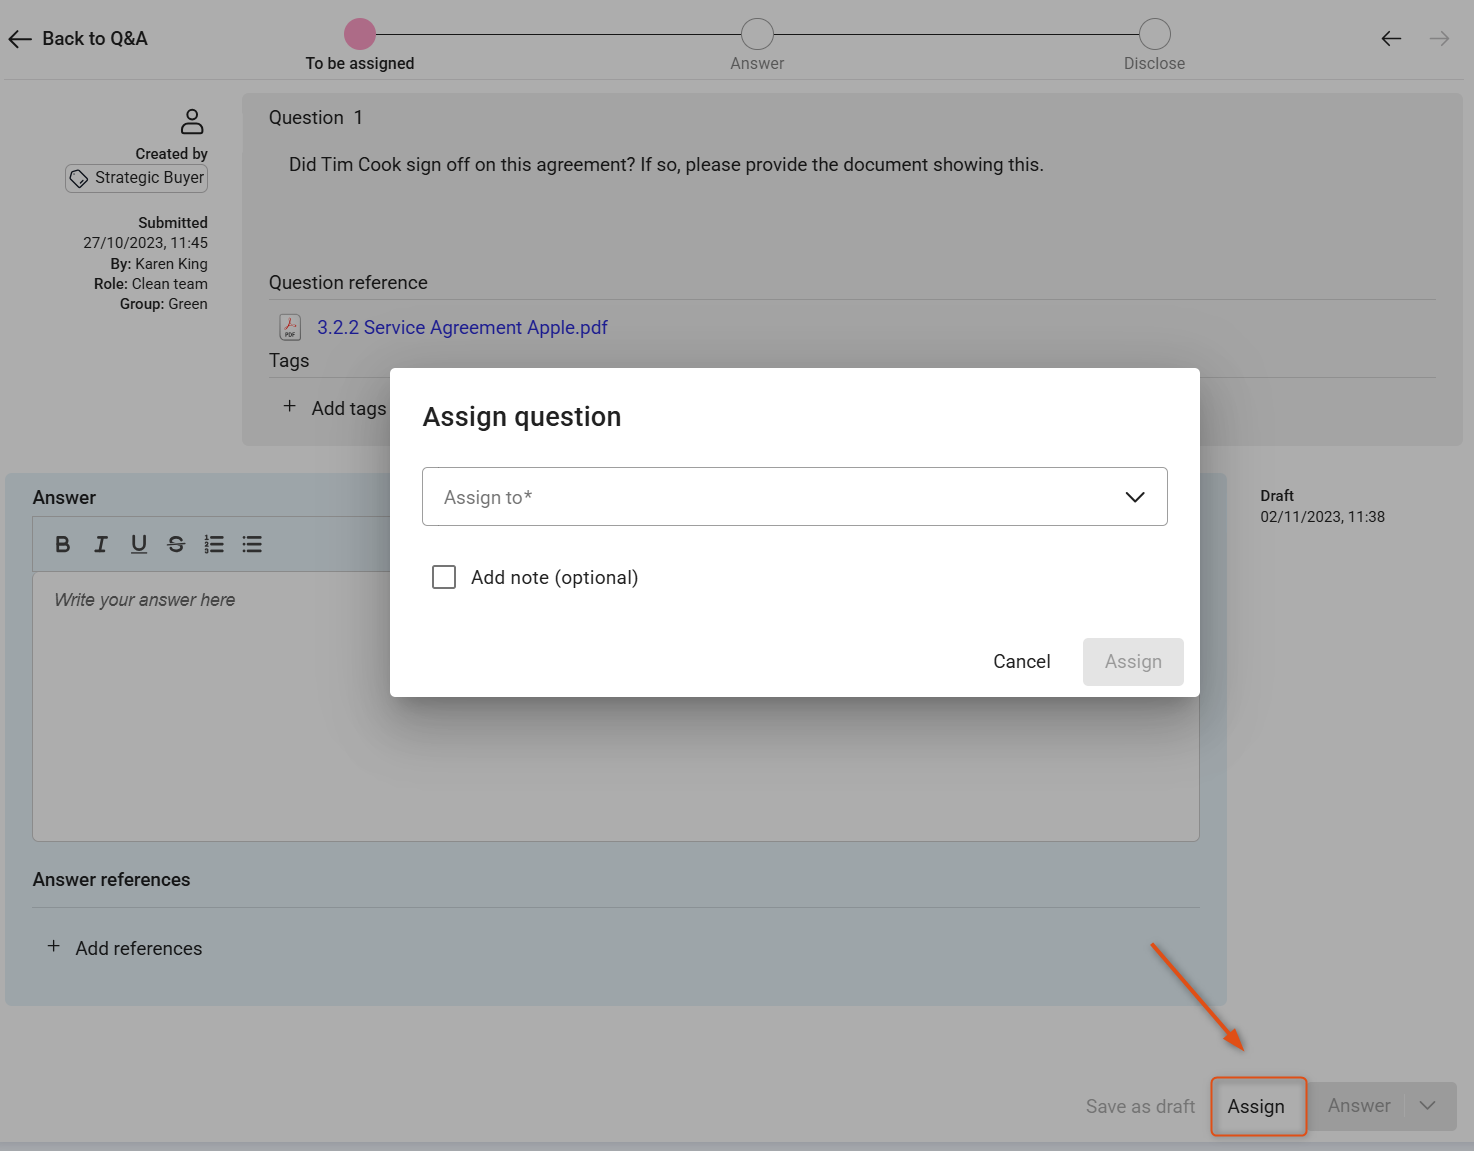Check the Add note (optional) box

click(444, 577)
